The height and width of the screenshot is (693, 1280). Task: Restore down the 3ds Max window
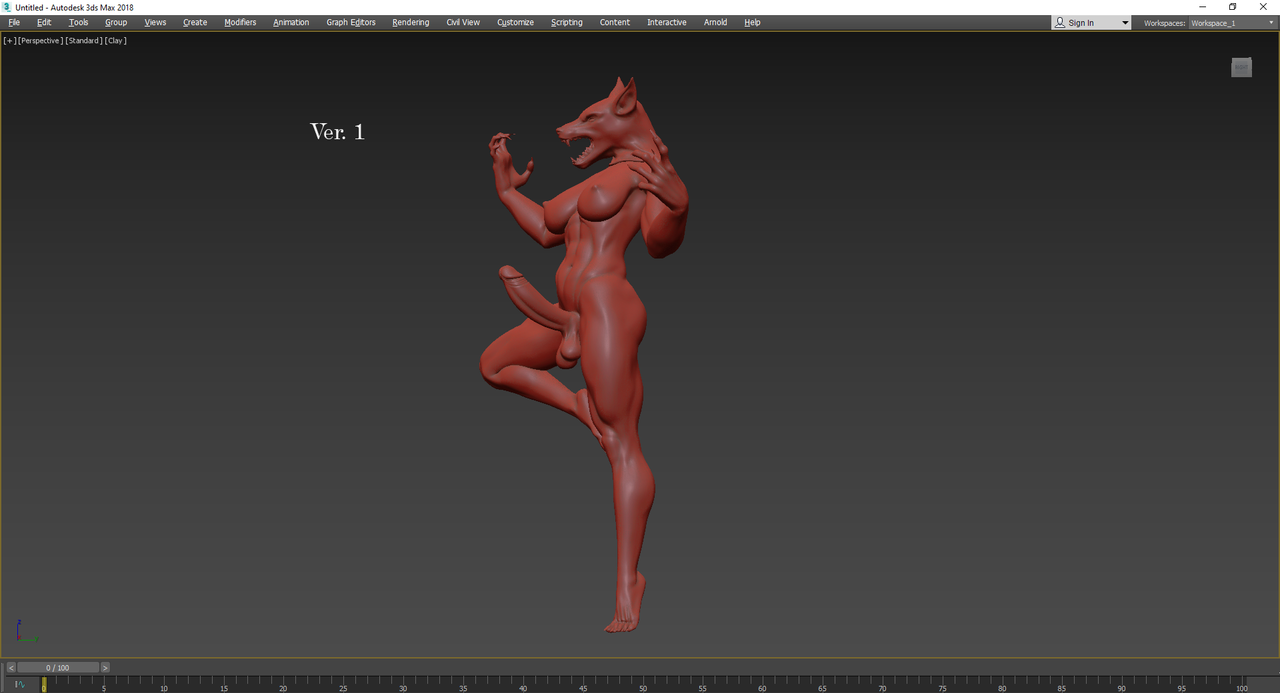pos(1232,7)
